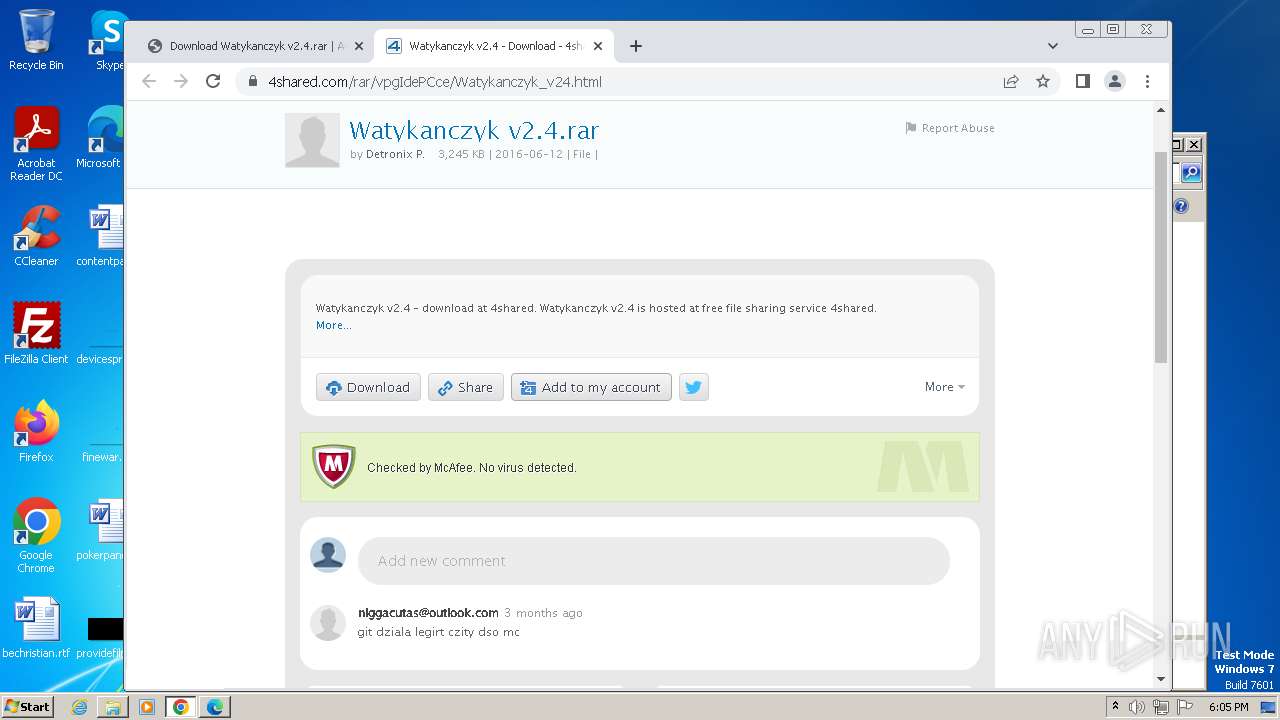Show hidden system tray icons
Image resolution: width=1280 pixels, height=720 pixels.
point(1115,707)
